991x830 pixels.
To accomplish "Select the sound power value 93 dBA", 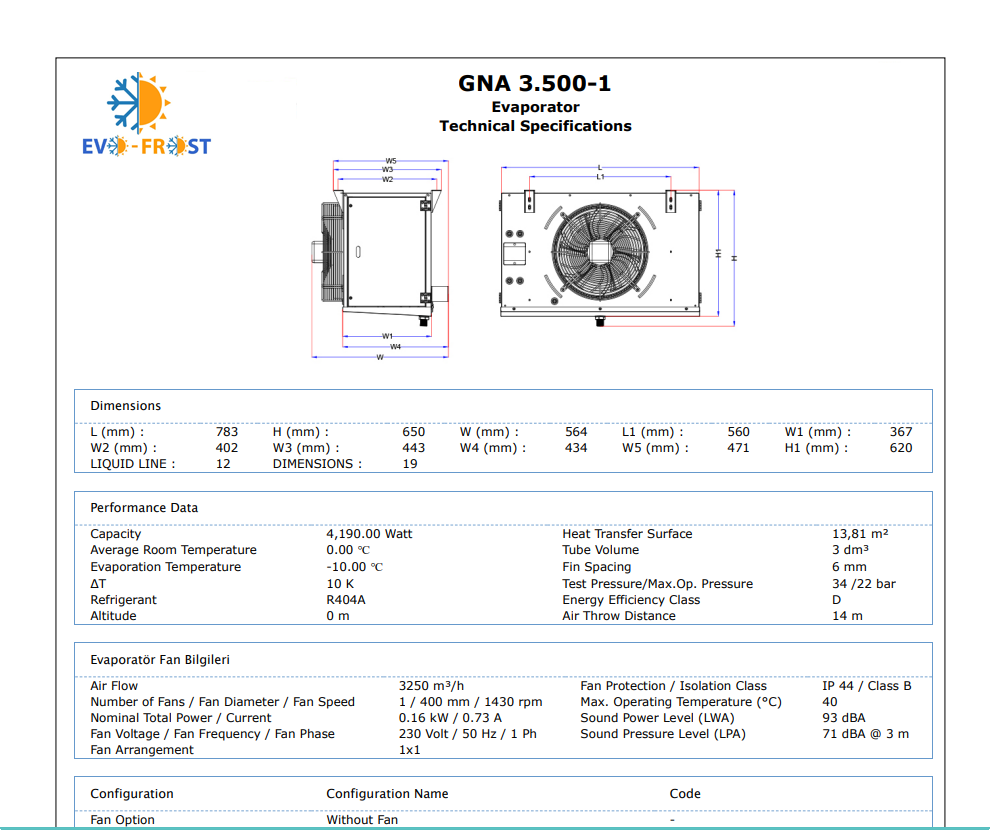I will tap(844, 718).
